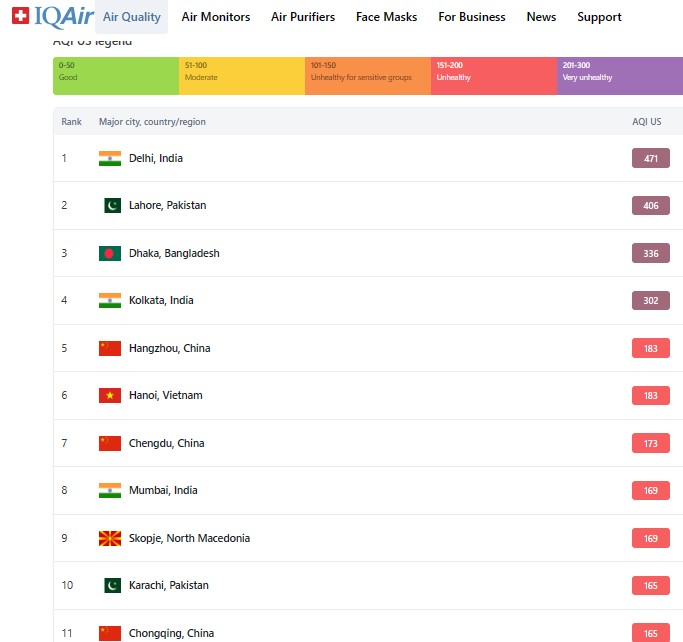Image resolution: width=683 pixels, height=642 pixels.
Task: Select For Business in the top navigation
Action: pyautogui.click(x=472, y=17)
